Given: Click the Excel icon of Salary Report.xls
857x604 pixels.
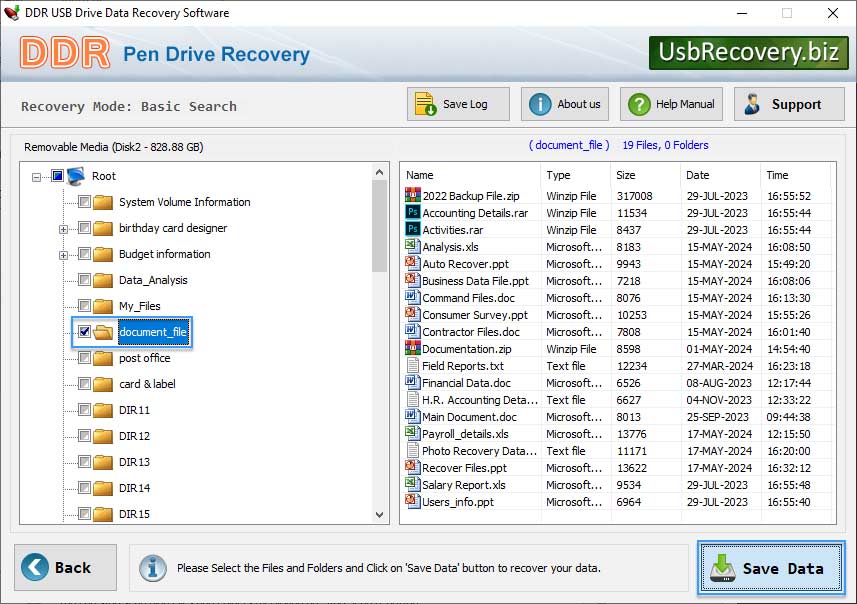Looking at the screenshot, I should pyautogui.click(x=413, y=483).
